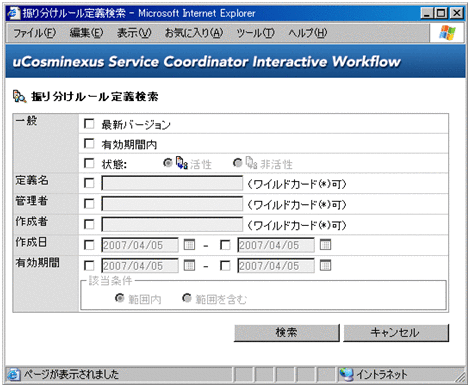Viewport: 472px width, 389px height.
Task: Enable the 有効期間内 checkbox
Action: [89, 144]
